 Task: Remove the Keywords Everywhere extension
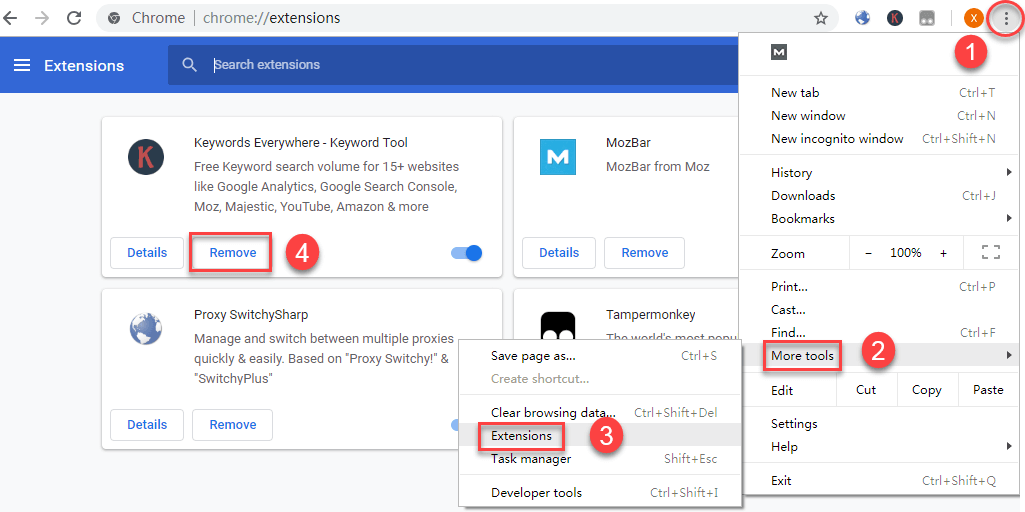click(233, 253)
